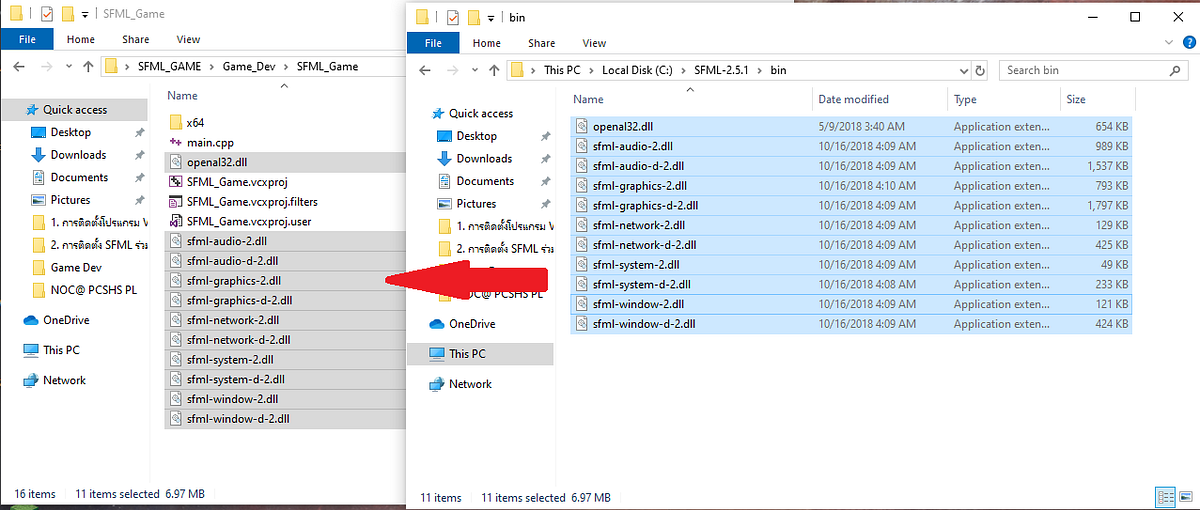1200x510 pixels.
Task: Select sfml-system-d-2.dll in bin window
Action: click(852, 284)
